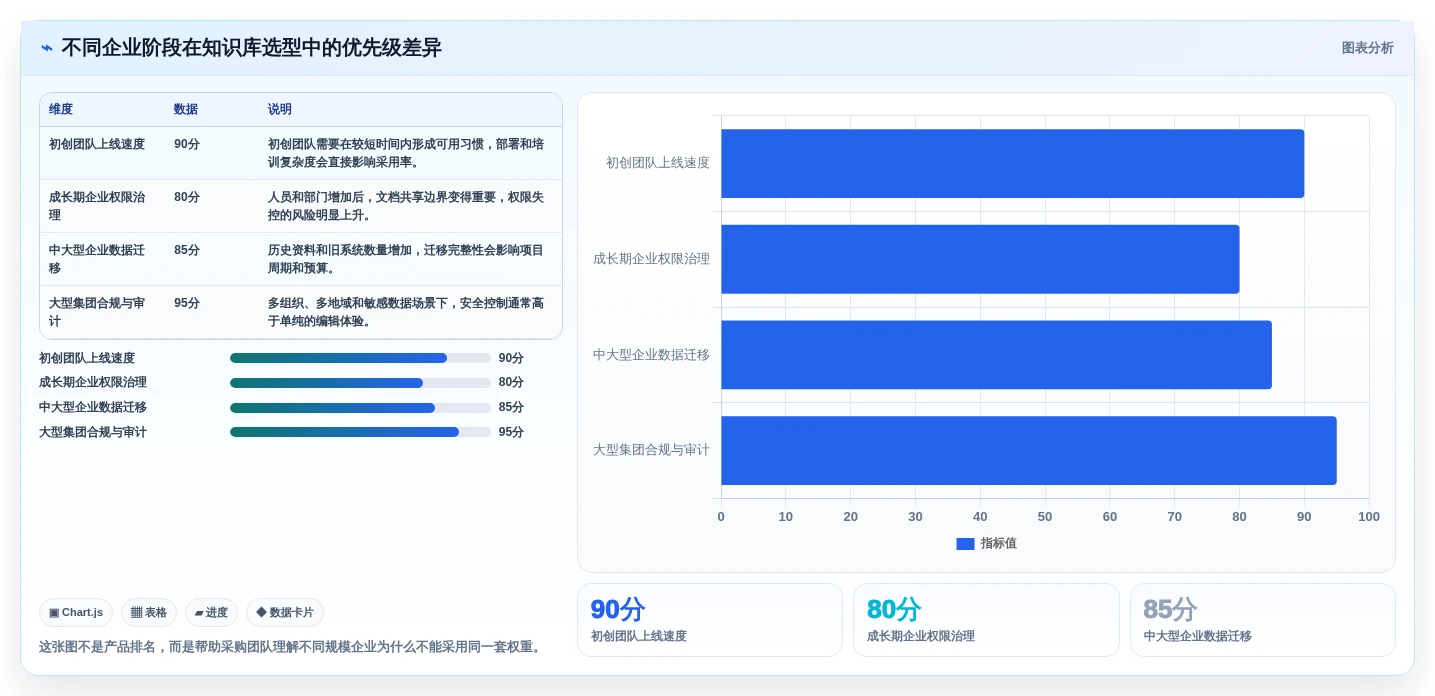1435x696 pixels.
Task: Click the 进度 tag chip
Action: pyautogui.click(x=211, y=612)
